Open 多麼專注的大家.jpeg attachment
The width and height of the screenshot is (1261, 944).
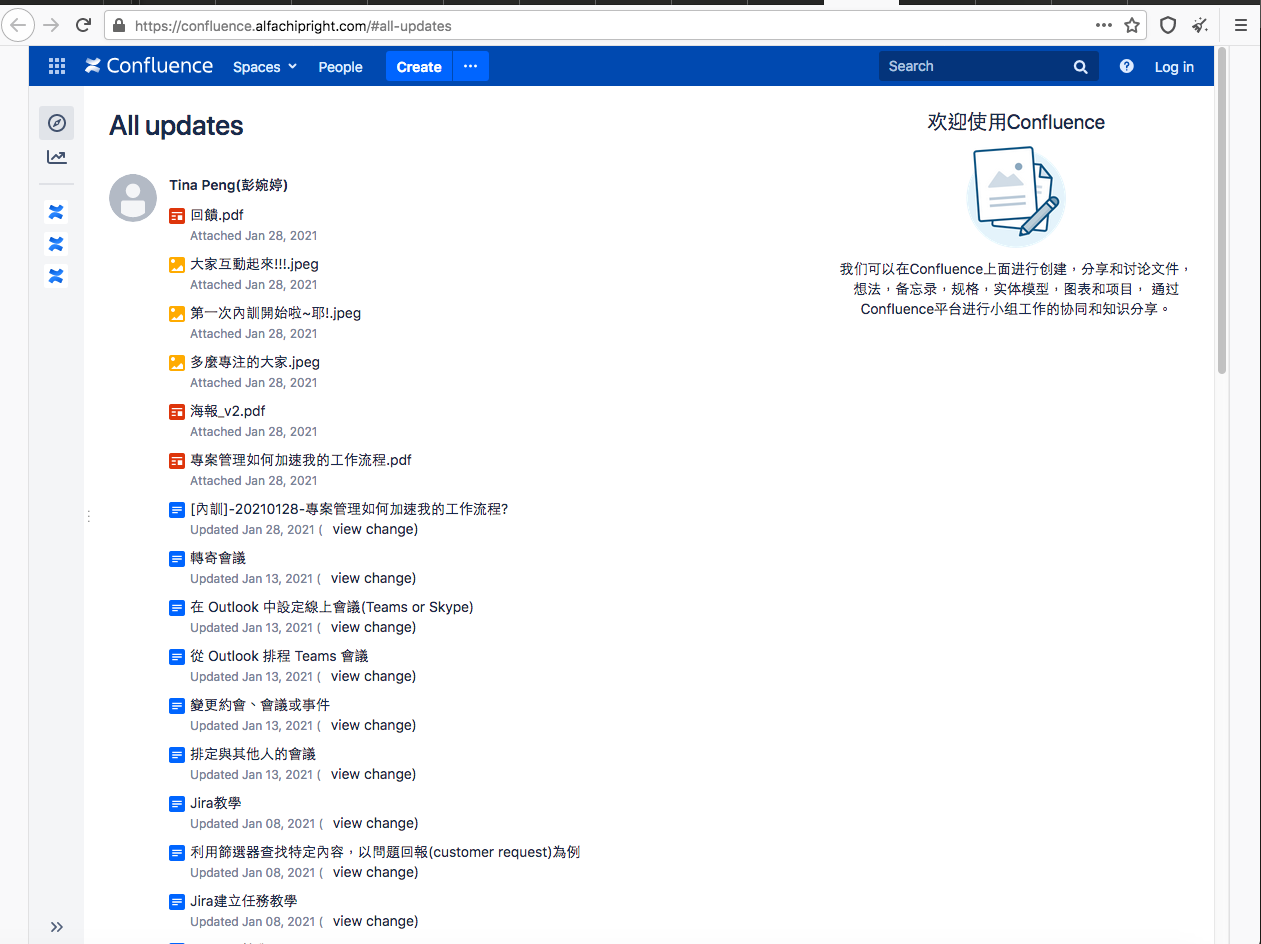pyautogui.click(x=255, y=362)
